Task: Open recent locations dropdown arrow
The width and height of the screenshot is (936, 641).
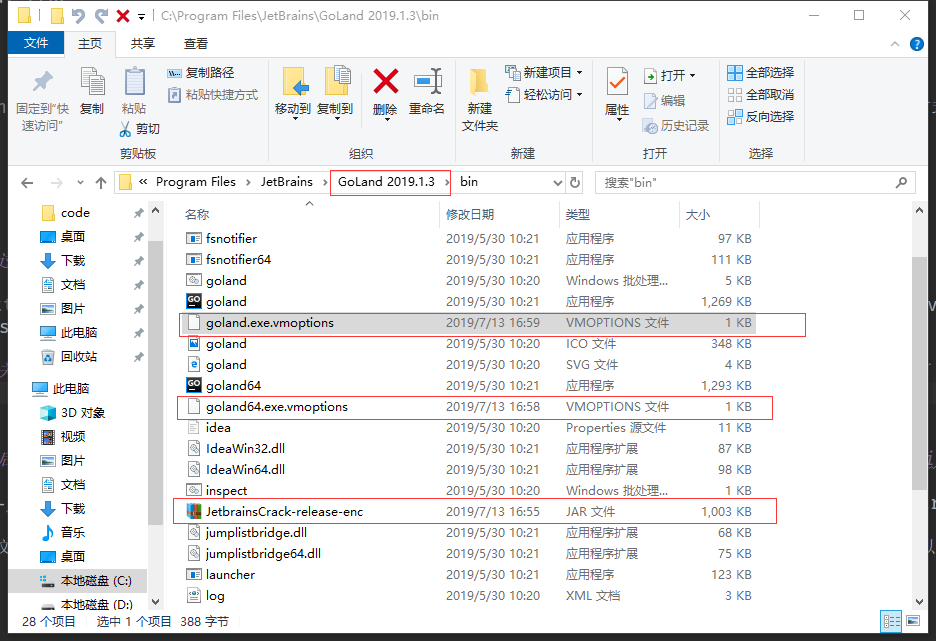Action: pyautogui.click(x=80, y=183)
